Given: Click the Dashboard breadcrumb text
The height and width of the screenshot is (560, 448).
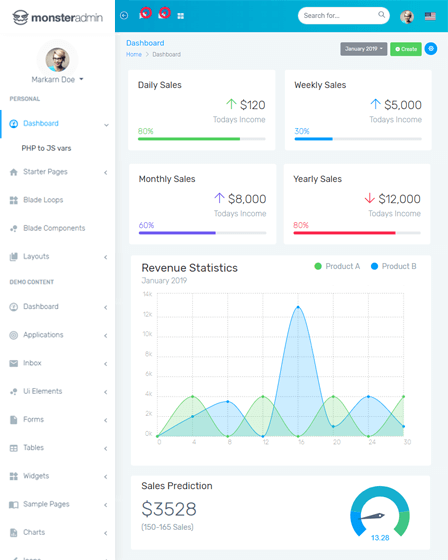Looking at the screenshot, I should 166,54.
